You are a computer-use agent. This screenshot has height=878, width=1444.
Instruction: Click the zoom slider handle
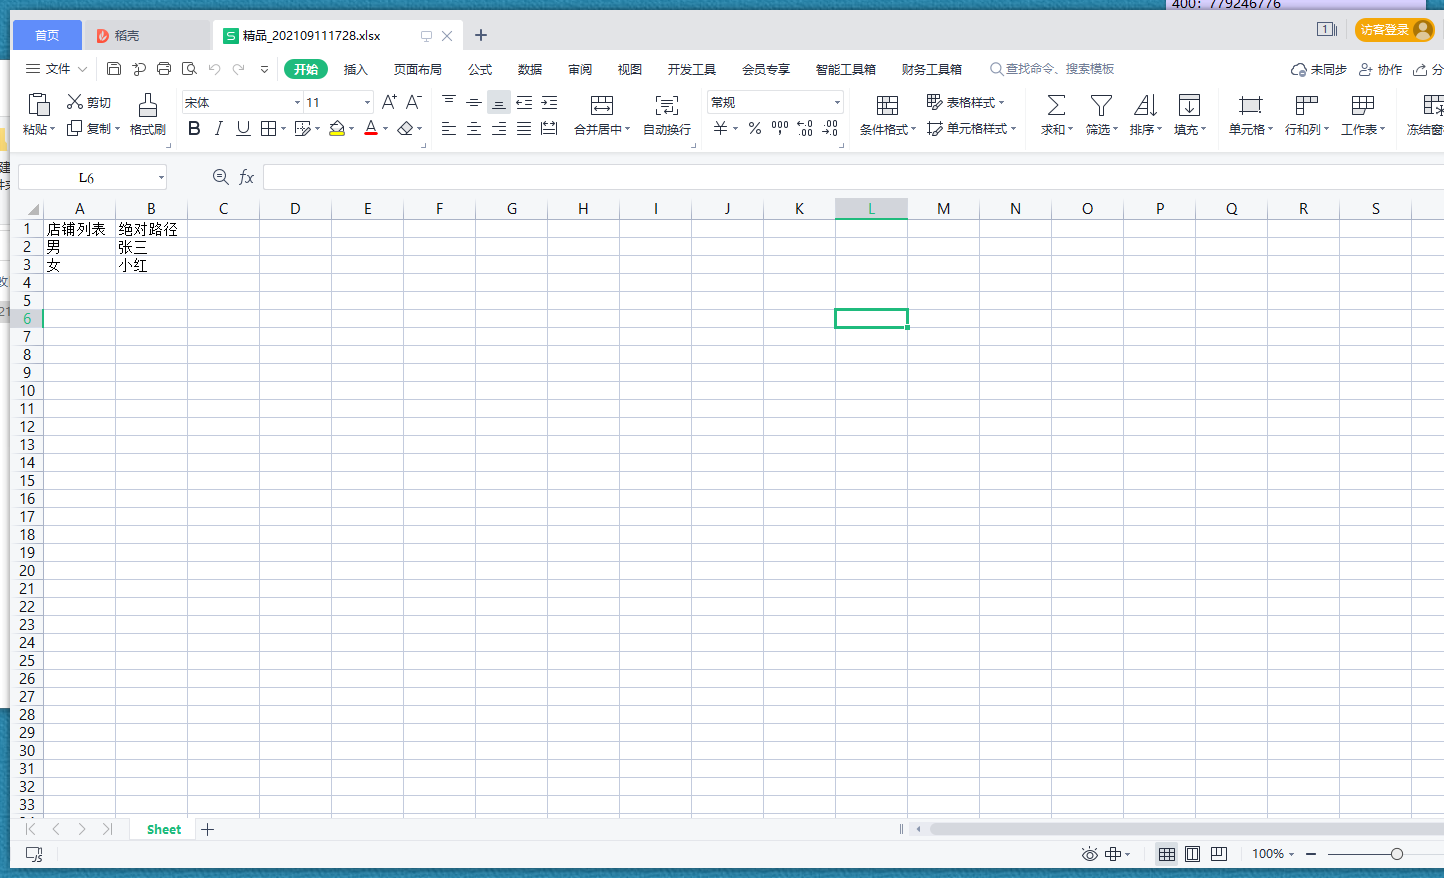coord(1397,854)
